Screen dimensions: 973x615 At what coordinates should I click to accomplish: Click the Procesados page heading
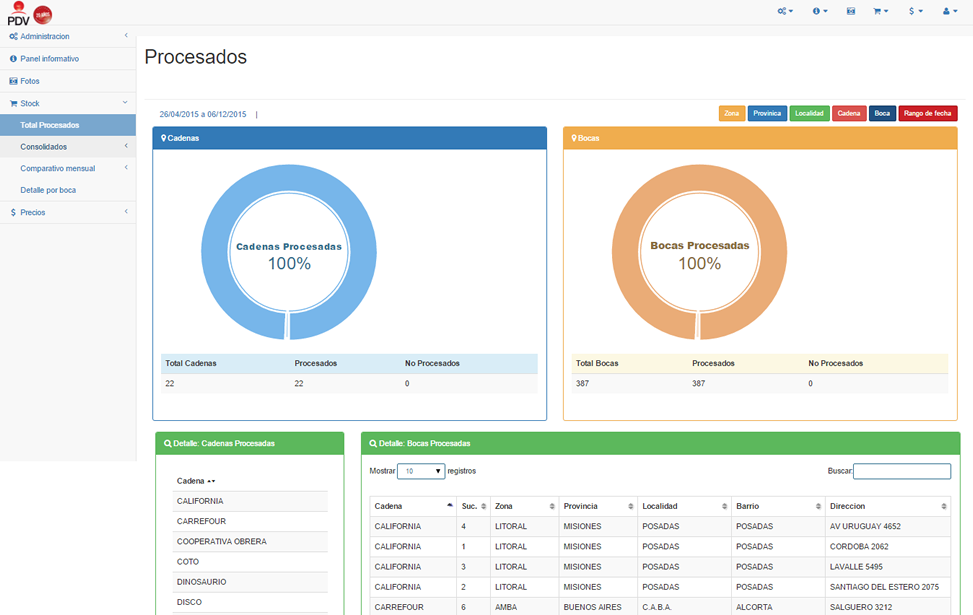(x=195, y=57)
